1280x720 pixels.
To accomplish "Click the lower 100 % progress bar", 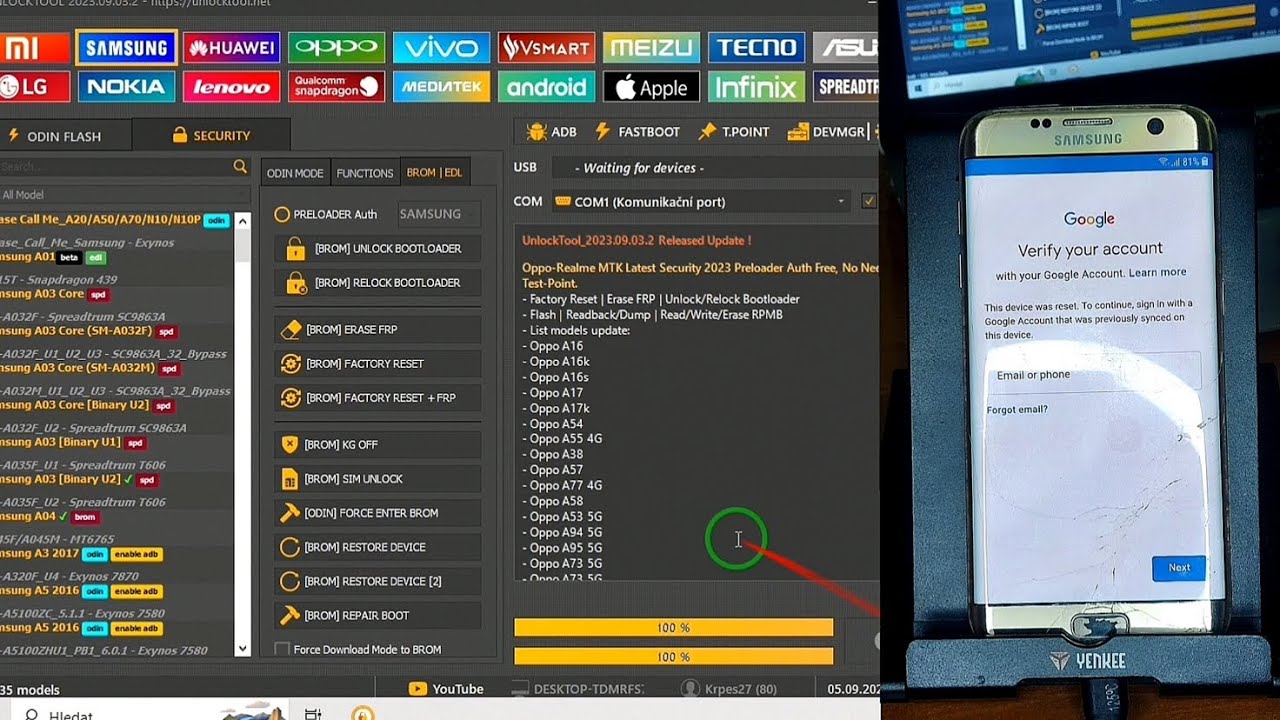I will pos(673,656).
